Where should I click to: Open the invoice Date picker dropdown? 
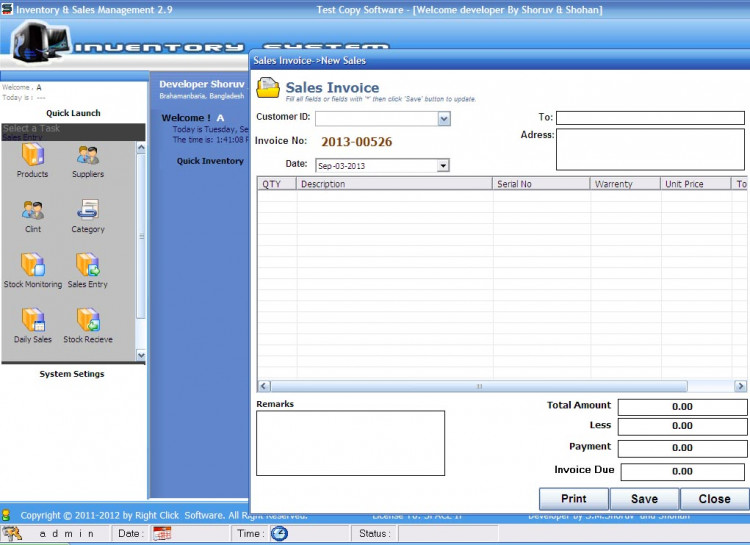(x=443, y=166)
